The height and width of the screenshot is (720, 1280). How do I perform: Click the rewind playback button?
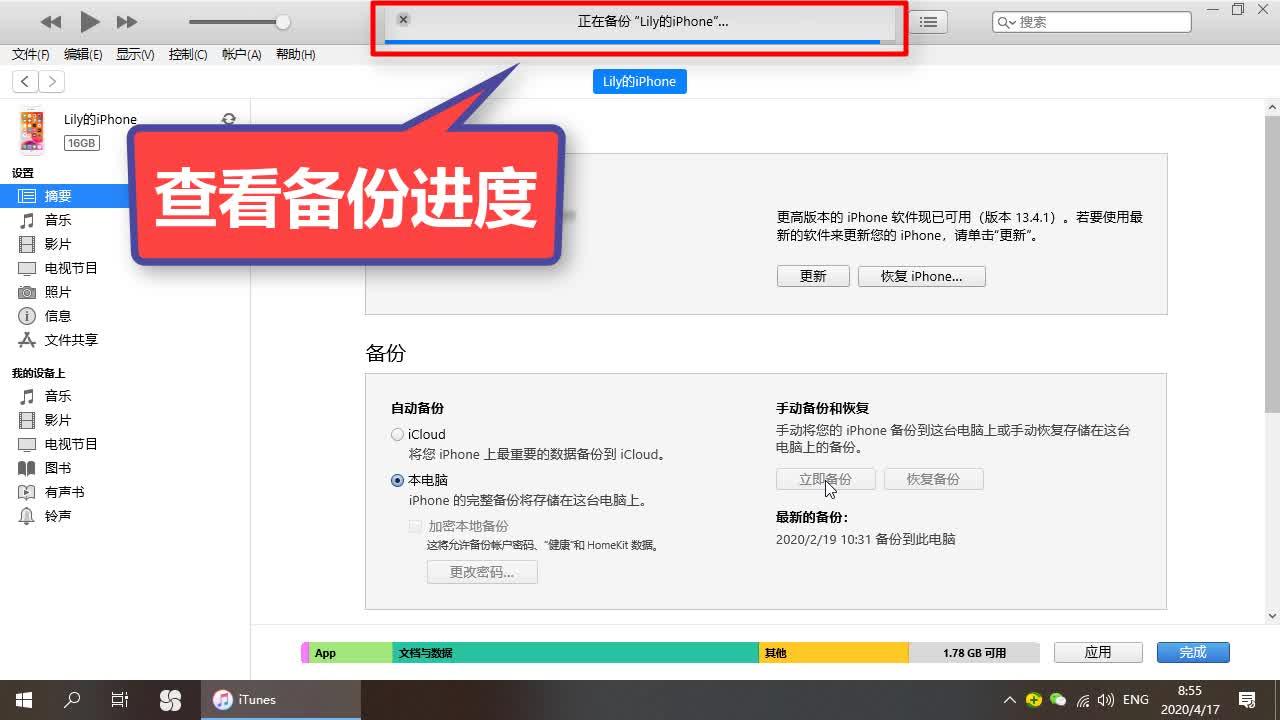tap(50, 22)
